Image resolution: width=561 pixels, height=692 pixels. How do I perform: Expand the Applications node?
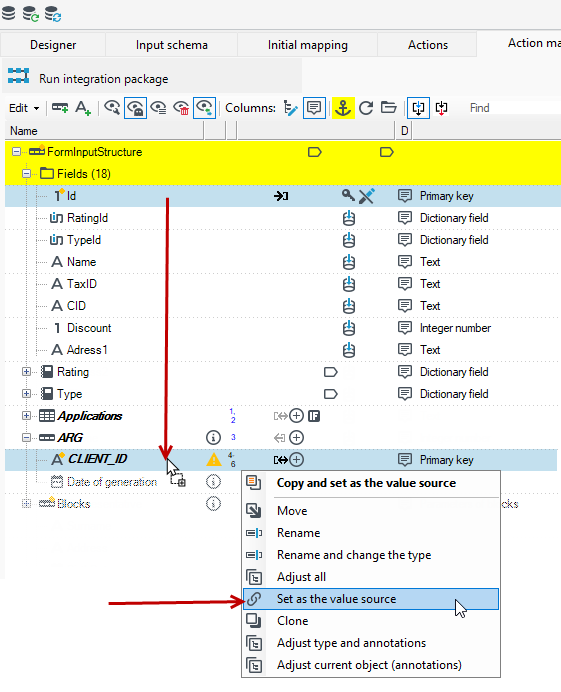(26, 416)
